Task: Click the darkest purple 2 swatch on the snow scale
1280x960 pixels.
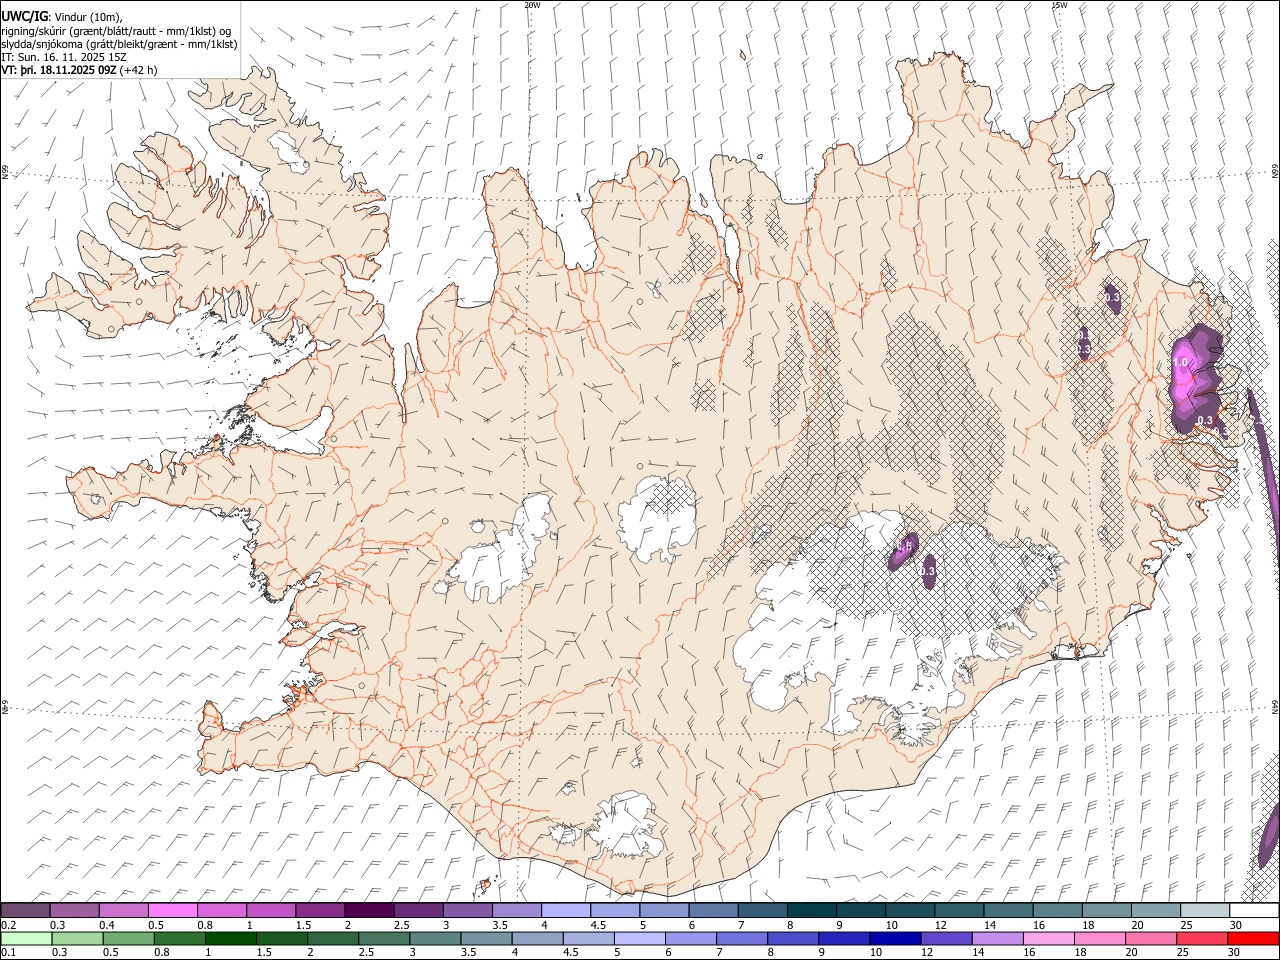Action: tap(368, 910)
